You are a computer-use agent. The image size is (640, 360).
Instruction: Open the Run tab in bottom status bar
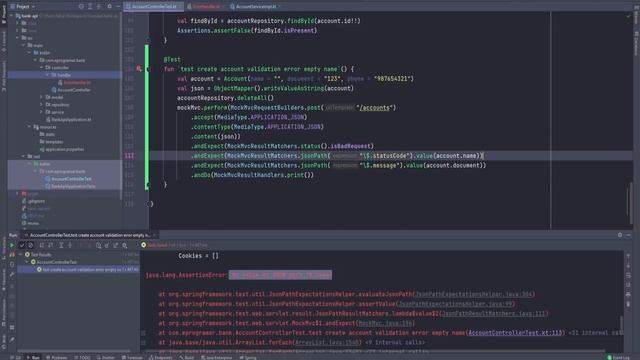33,357
